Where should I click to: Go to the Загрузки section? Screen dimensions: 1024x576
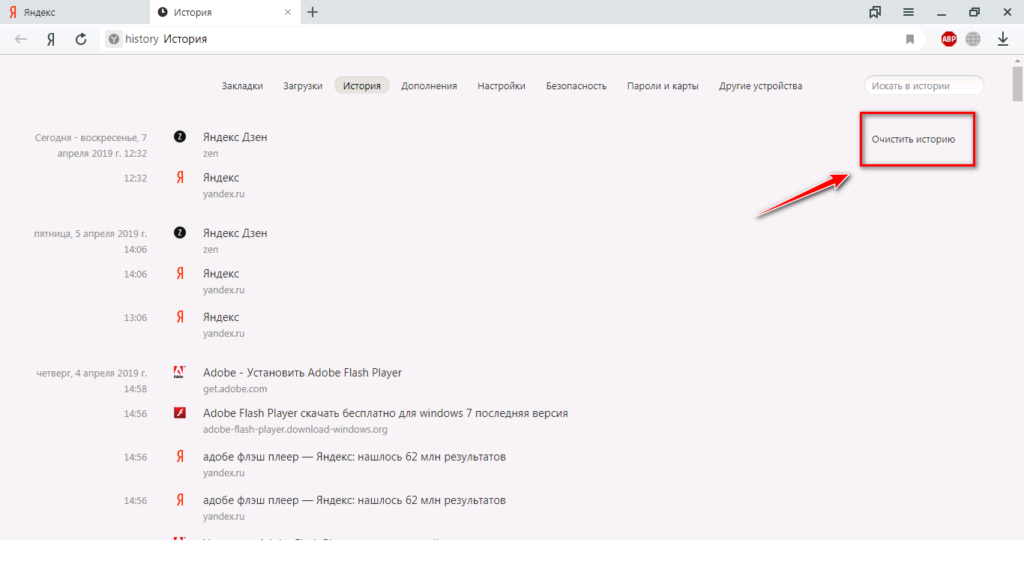tap(302, 86)
